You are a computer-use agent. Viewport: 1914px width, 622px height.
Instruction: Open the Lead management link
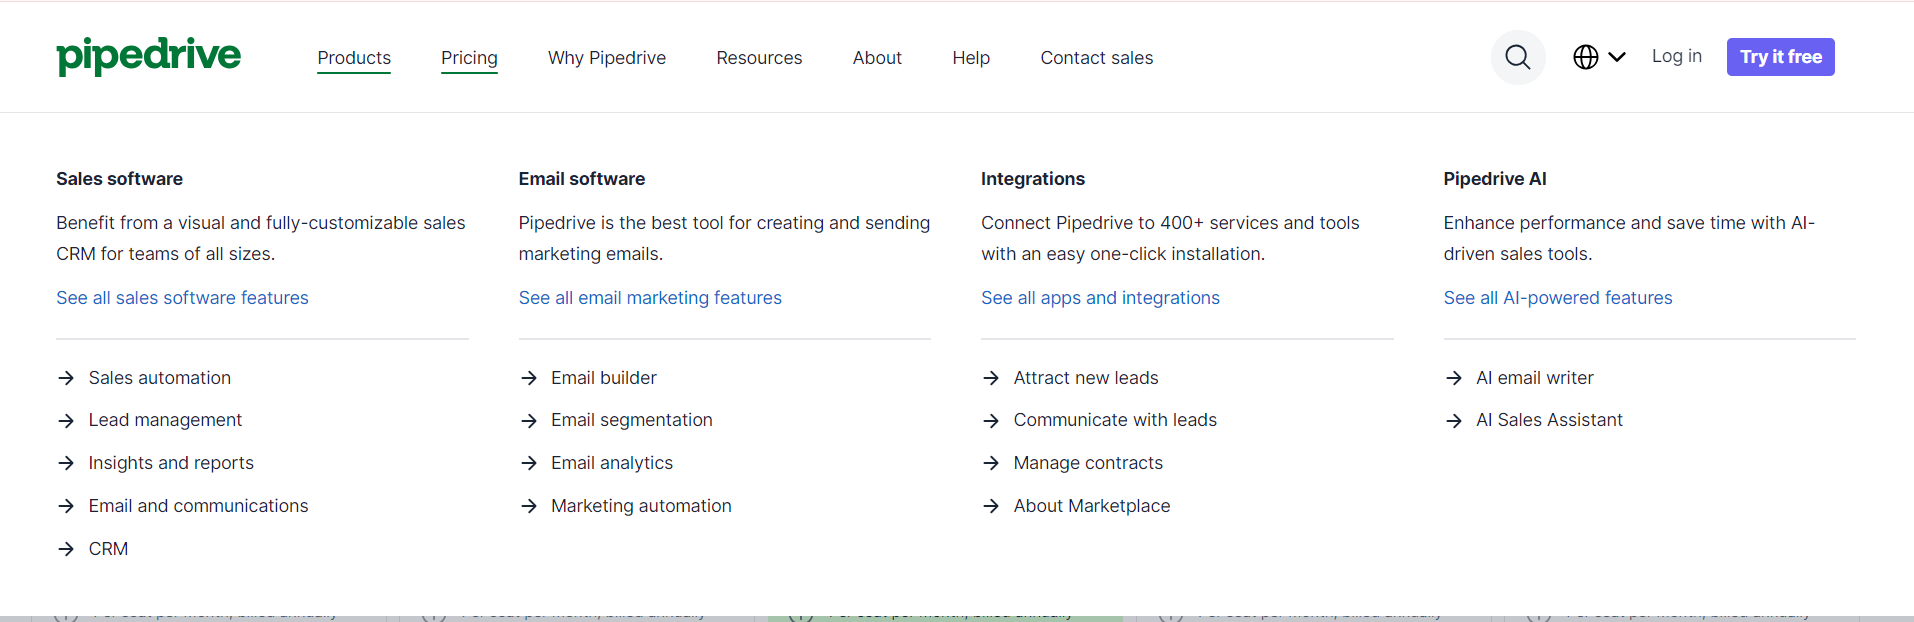coord(165,420)
